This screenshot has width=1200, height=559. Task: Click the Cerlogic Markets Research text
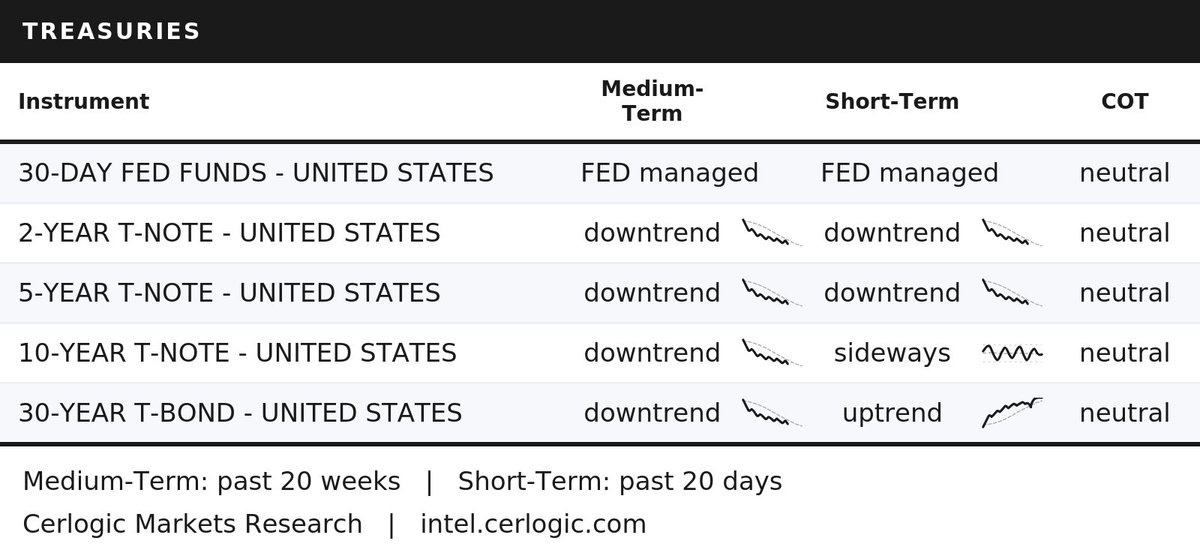pyautogui.click(x=192, y=524)
